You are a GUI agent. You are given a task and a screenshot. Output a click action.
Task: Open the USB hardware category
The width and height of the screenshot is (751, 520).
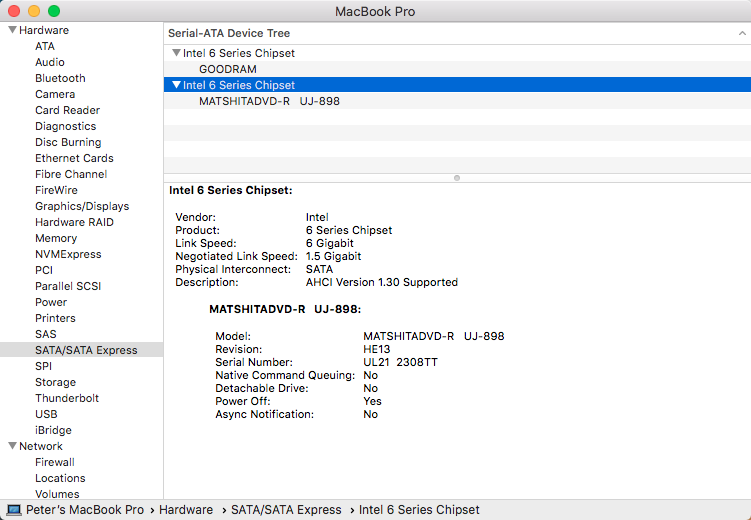(x=46, y=414)
